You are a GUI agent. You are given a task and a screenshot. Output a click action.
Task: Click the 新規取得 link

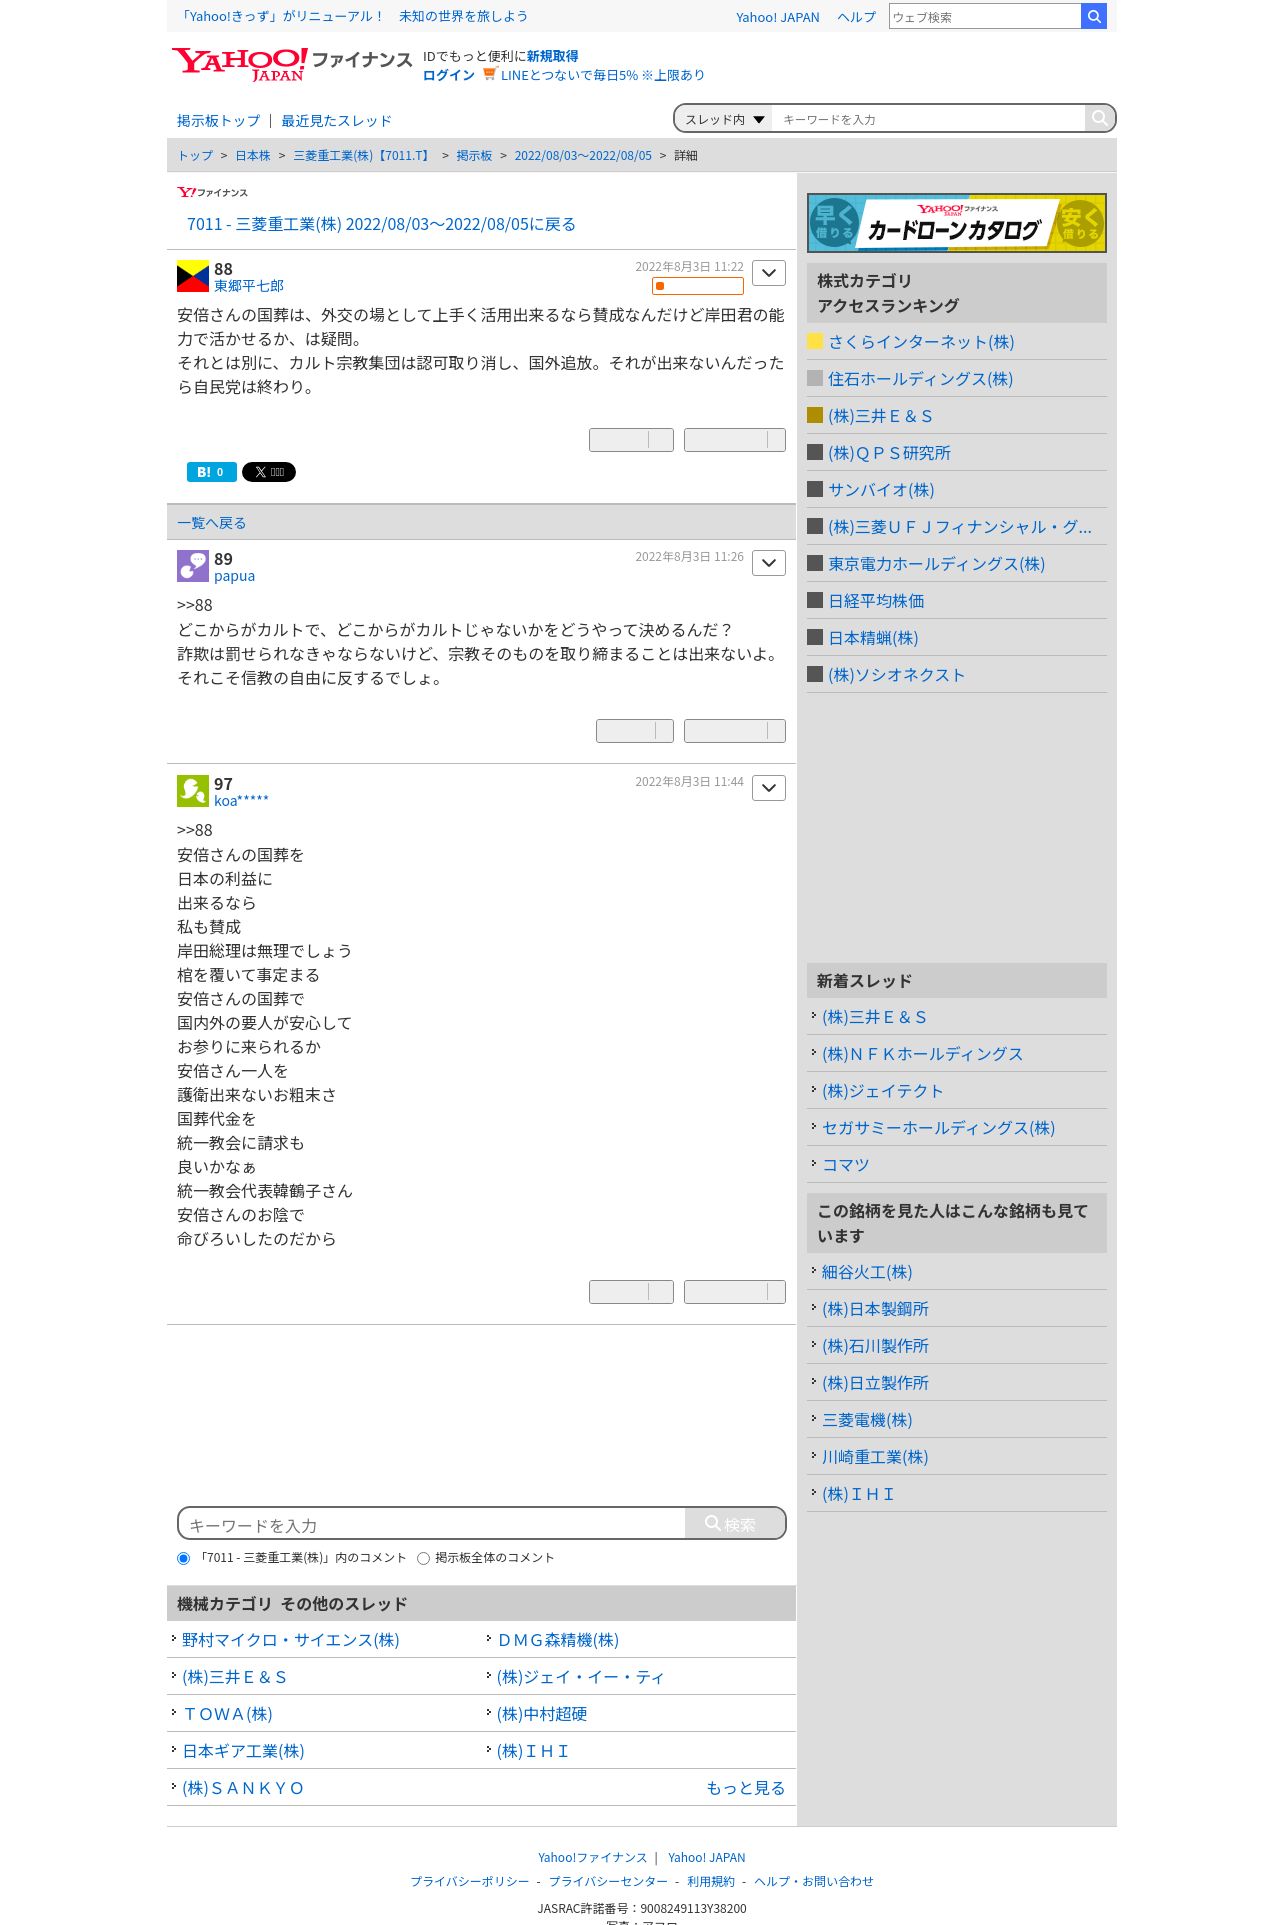553,56
